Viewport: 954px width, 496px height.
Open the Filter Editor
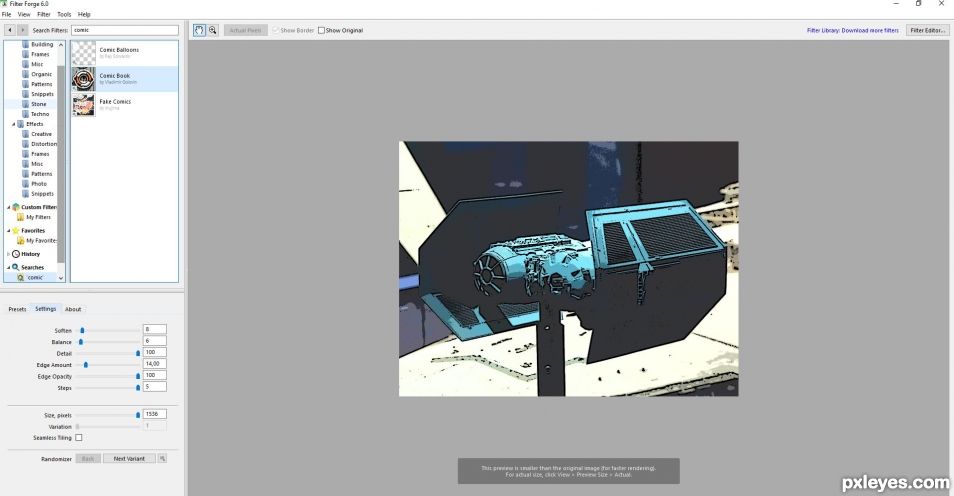point(927,30)
